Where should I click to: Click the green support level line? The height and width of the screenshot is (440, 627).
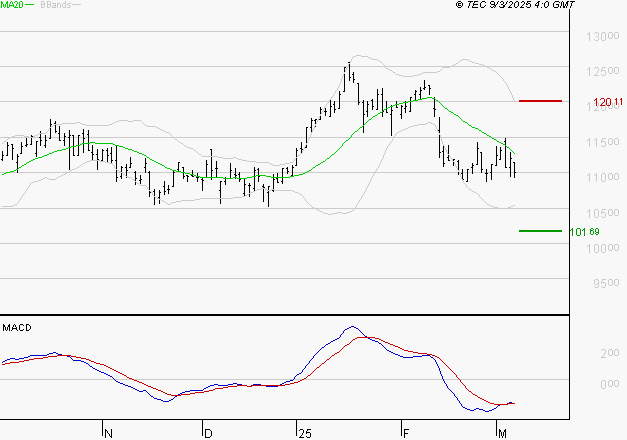540,231
